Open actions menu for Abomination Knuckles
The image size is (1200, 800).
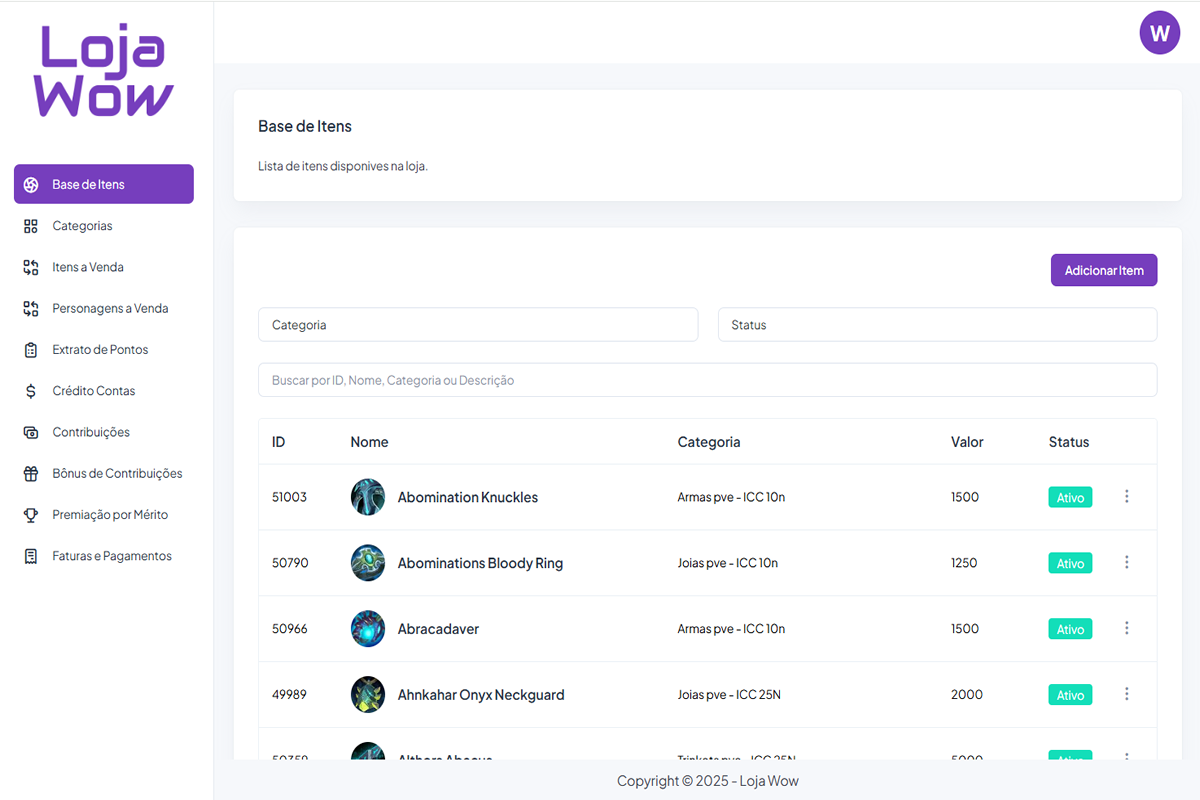[1127, 497]
